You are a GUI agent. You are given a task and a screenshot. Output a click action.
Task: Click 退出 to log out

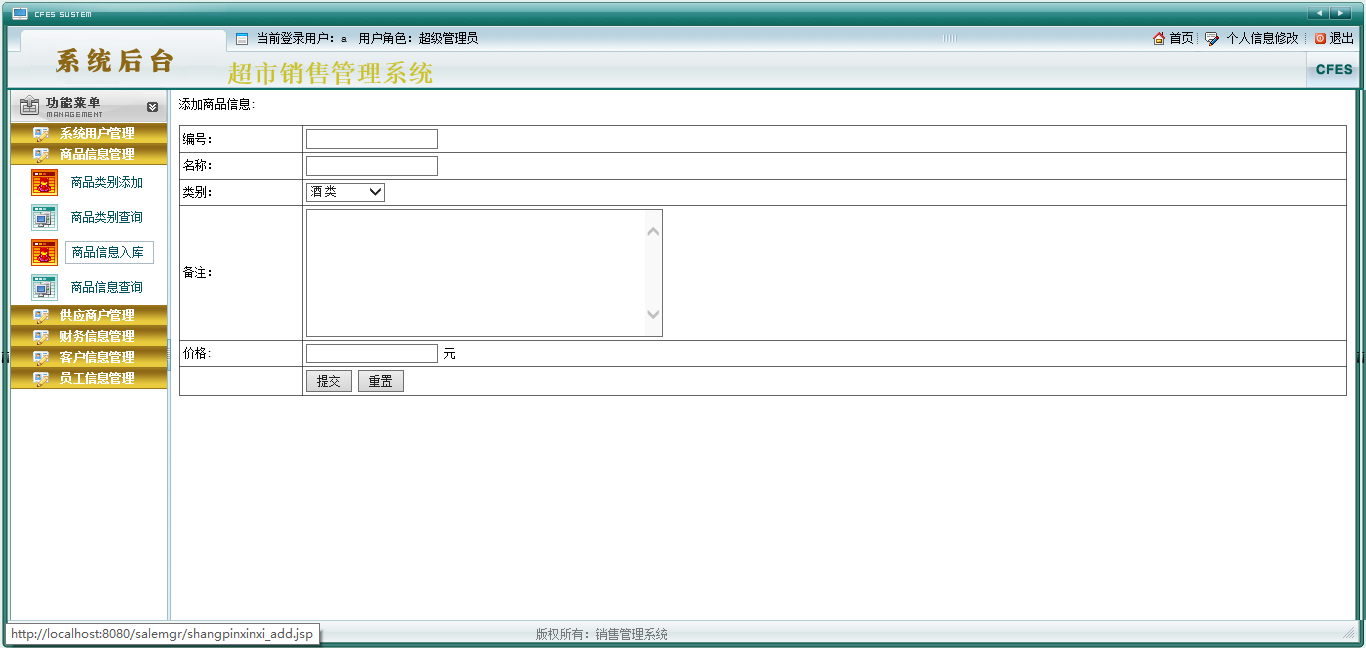(1341, 38)
